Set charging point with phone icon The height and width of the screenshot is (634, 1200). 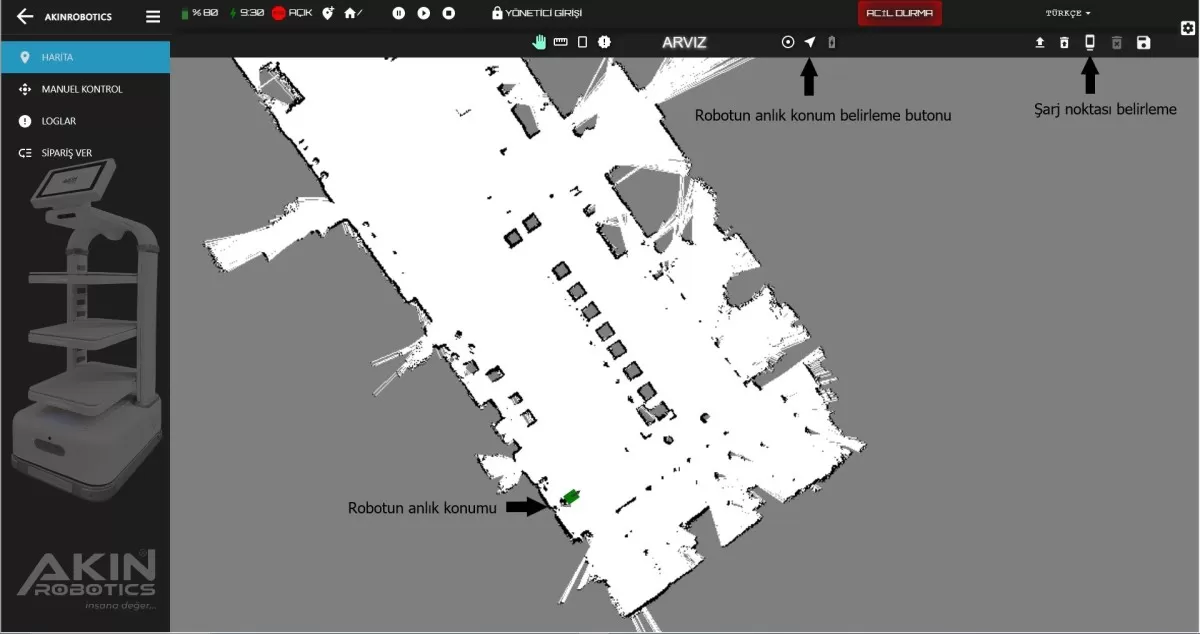click(1090, 42)
